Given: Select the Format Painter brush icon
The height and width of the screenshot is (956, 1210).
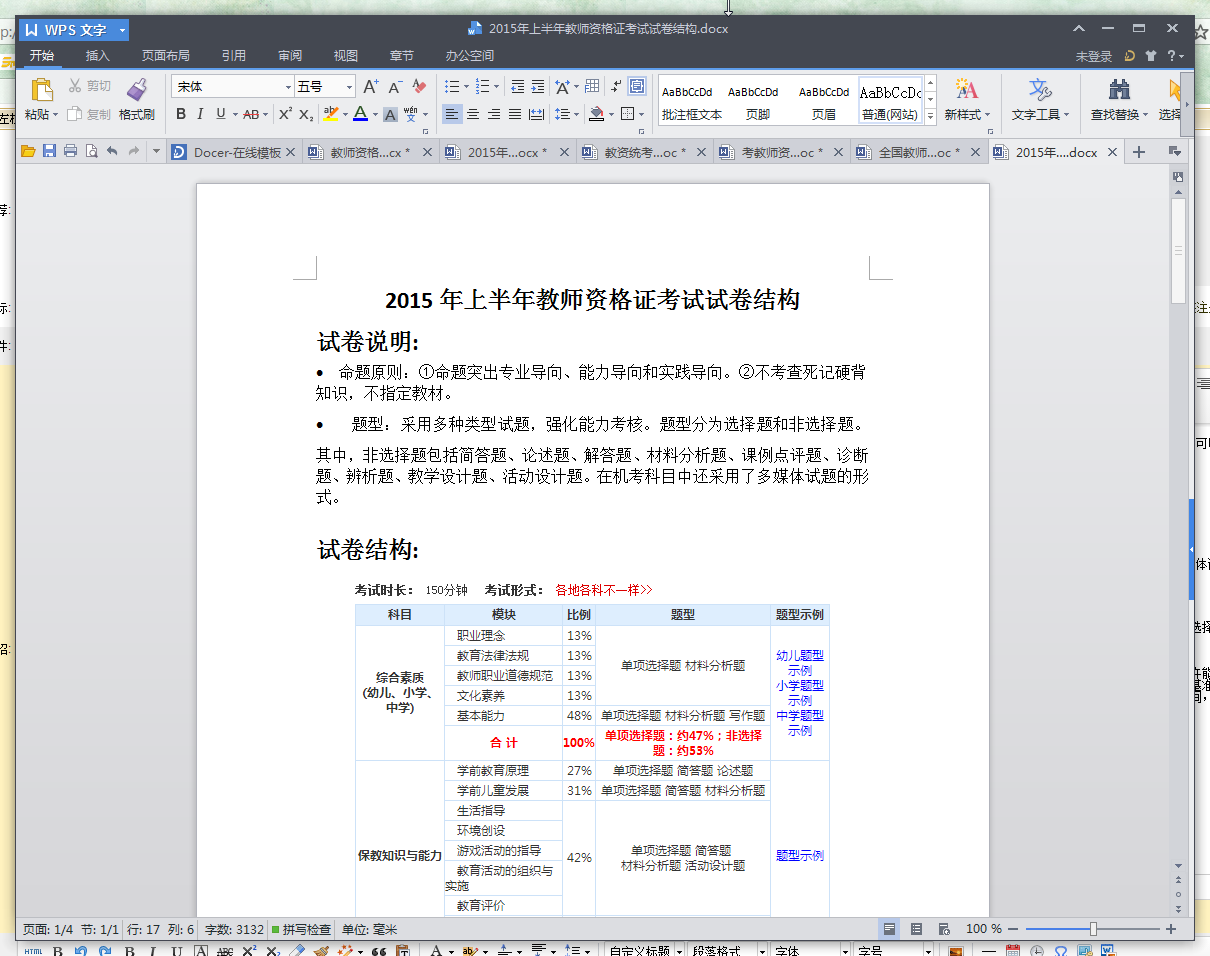Looking at the screenshot, I should pyautogui.click(x=137, y=90).
